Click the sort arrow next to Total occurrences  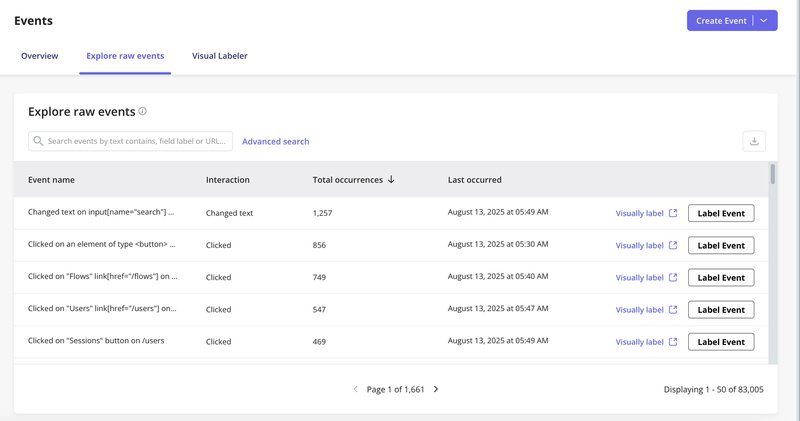391,180
